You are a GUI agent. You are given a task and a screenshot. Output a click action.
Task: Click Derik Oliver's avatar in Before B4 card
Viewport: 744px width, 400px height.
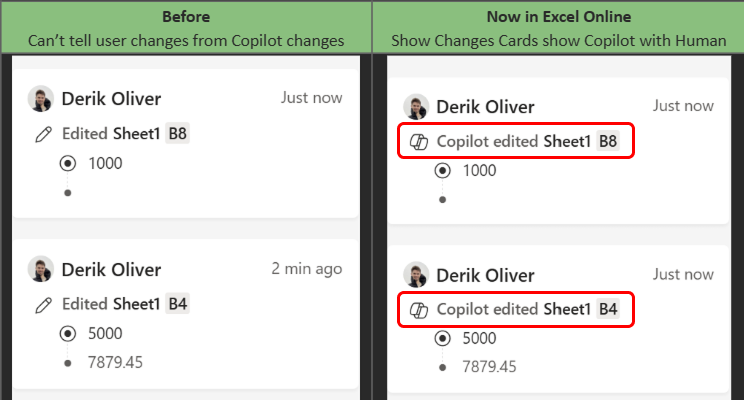[x=41, y=269]
